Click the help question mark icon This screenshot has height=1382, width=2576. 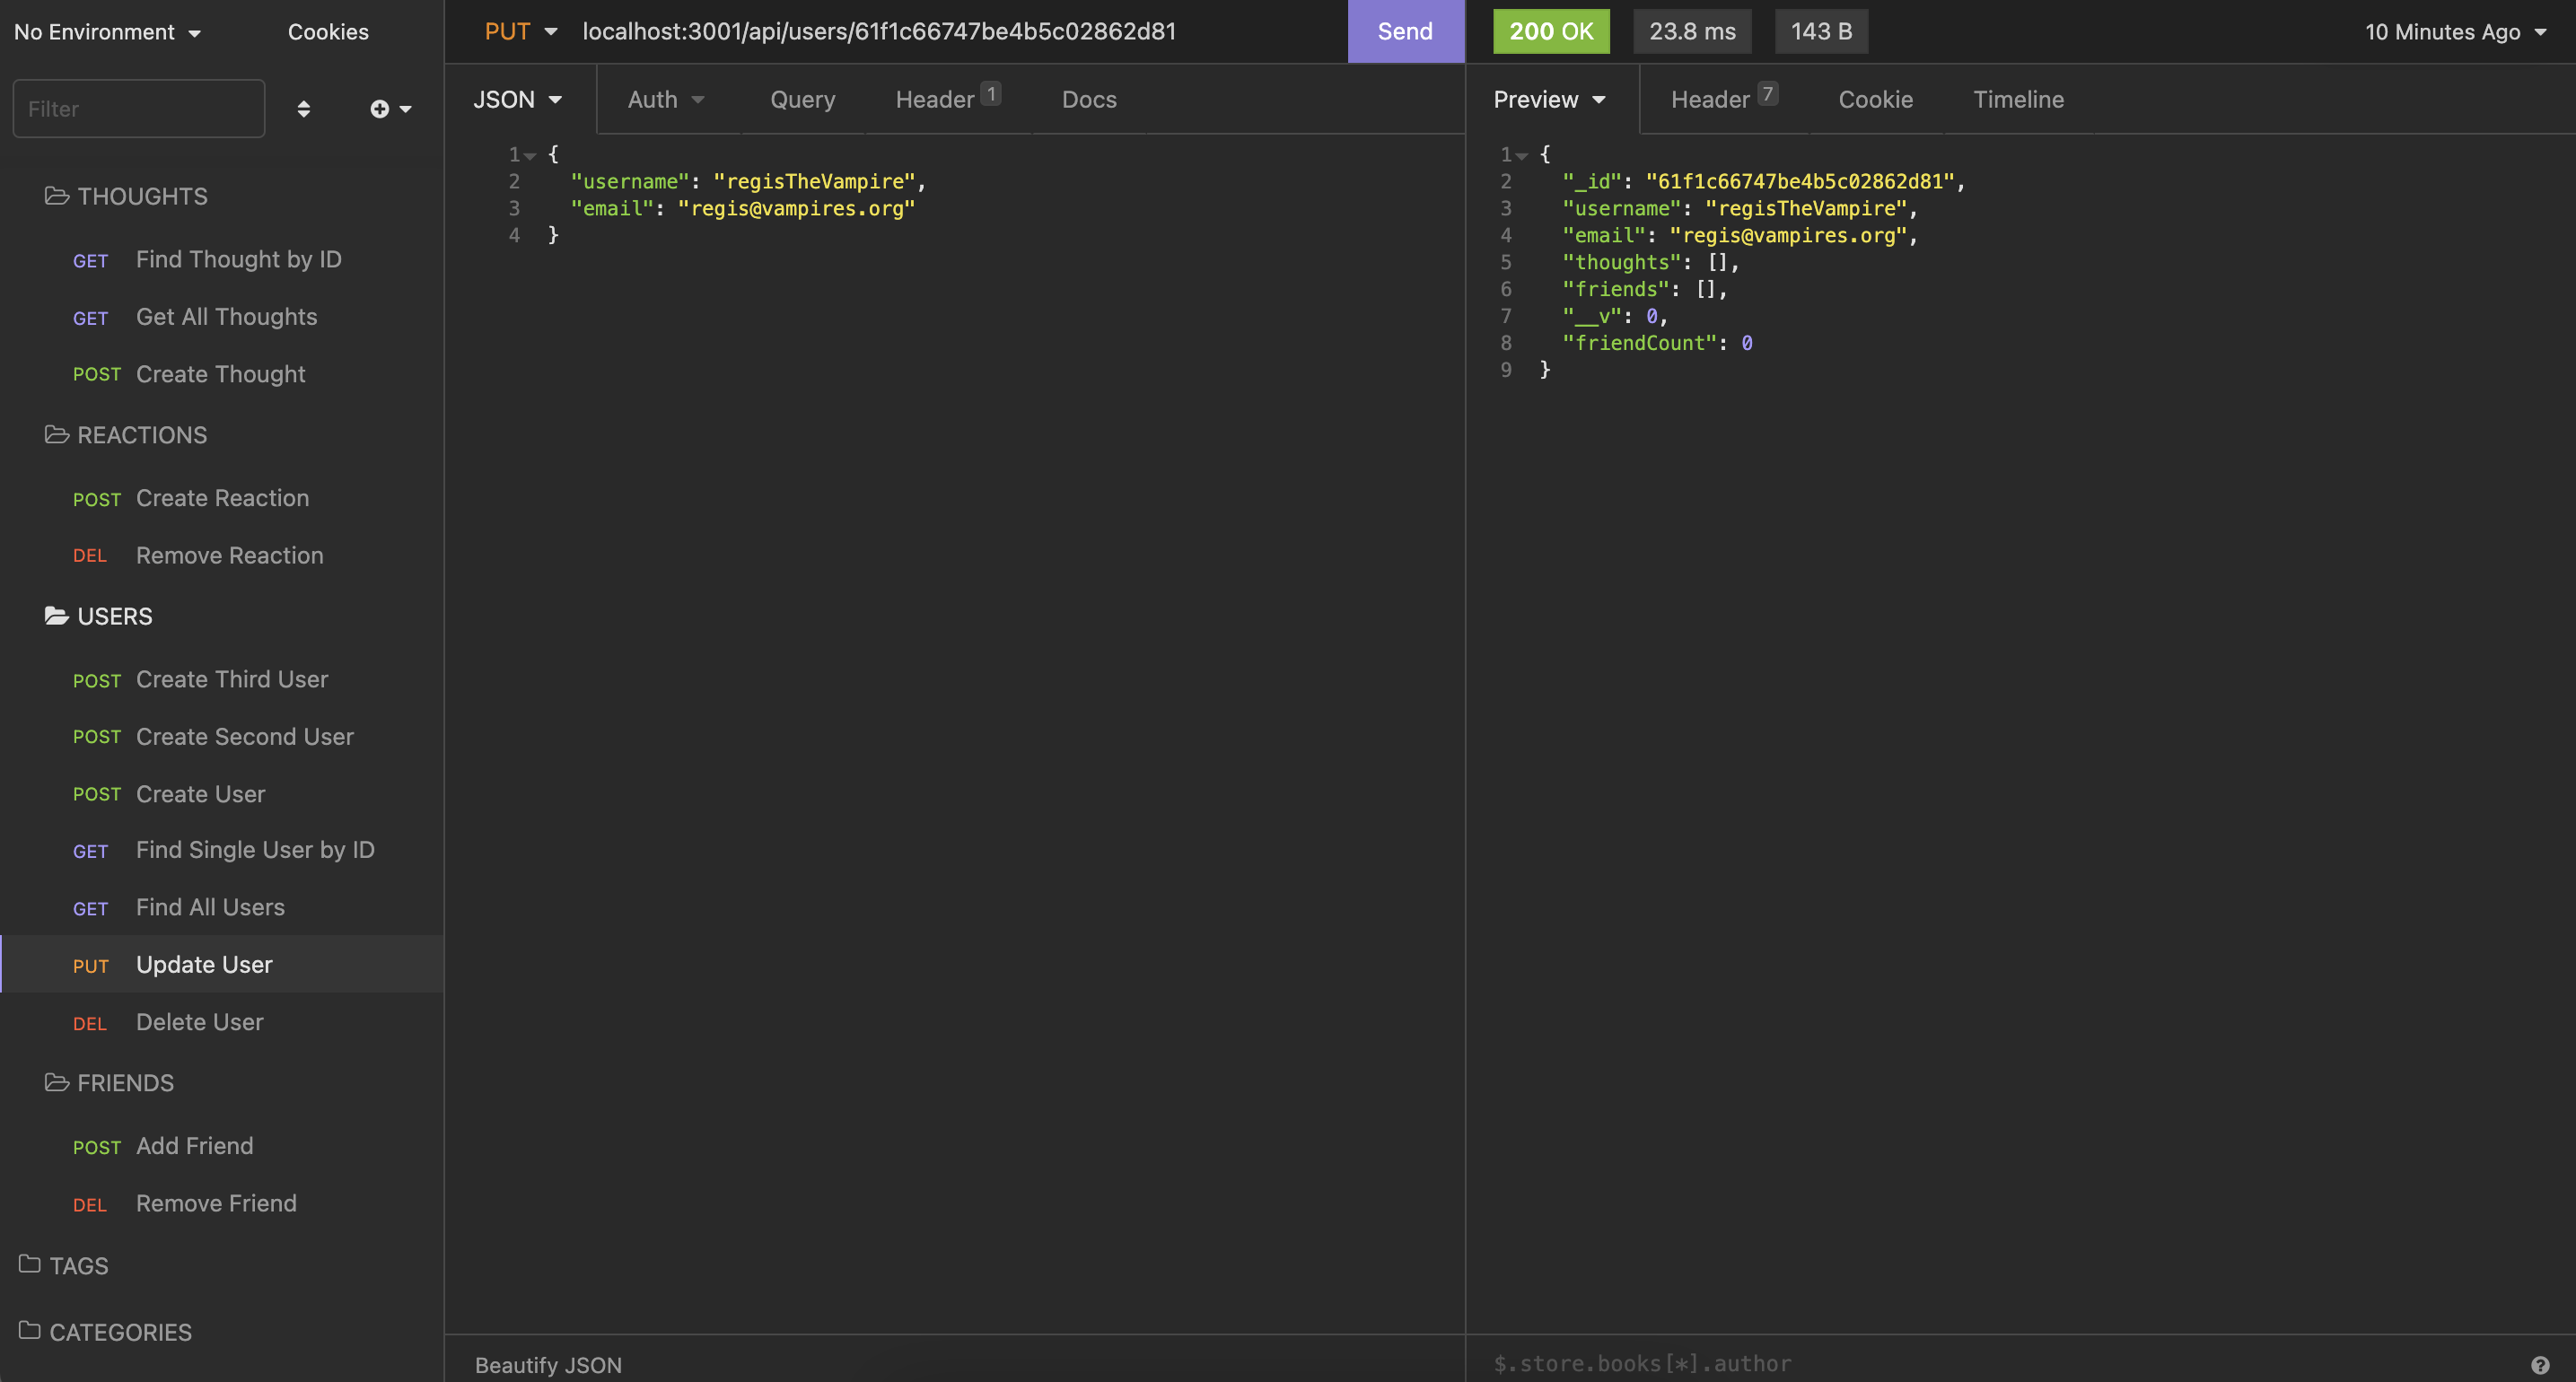pyautogui.click(x=2539, y=1364)
